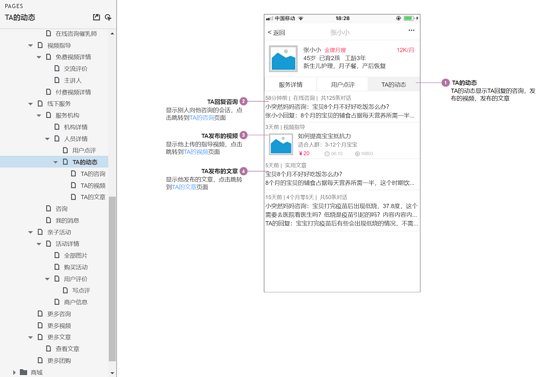Click purple annotation marker number 1
Image resolution: width=550 pixels, height=377 pixels.
pyautogui.click(x=445, y=83)
